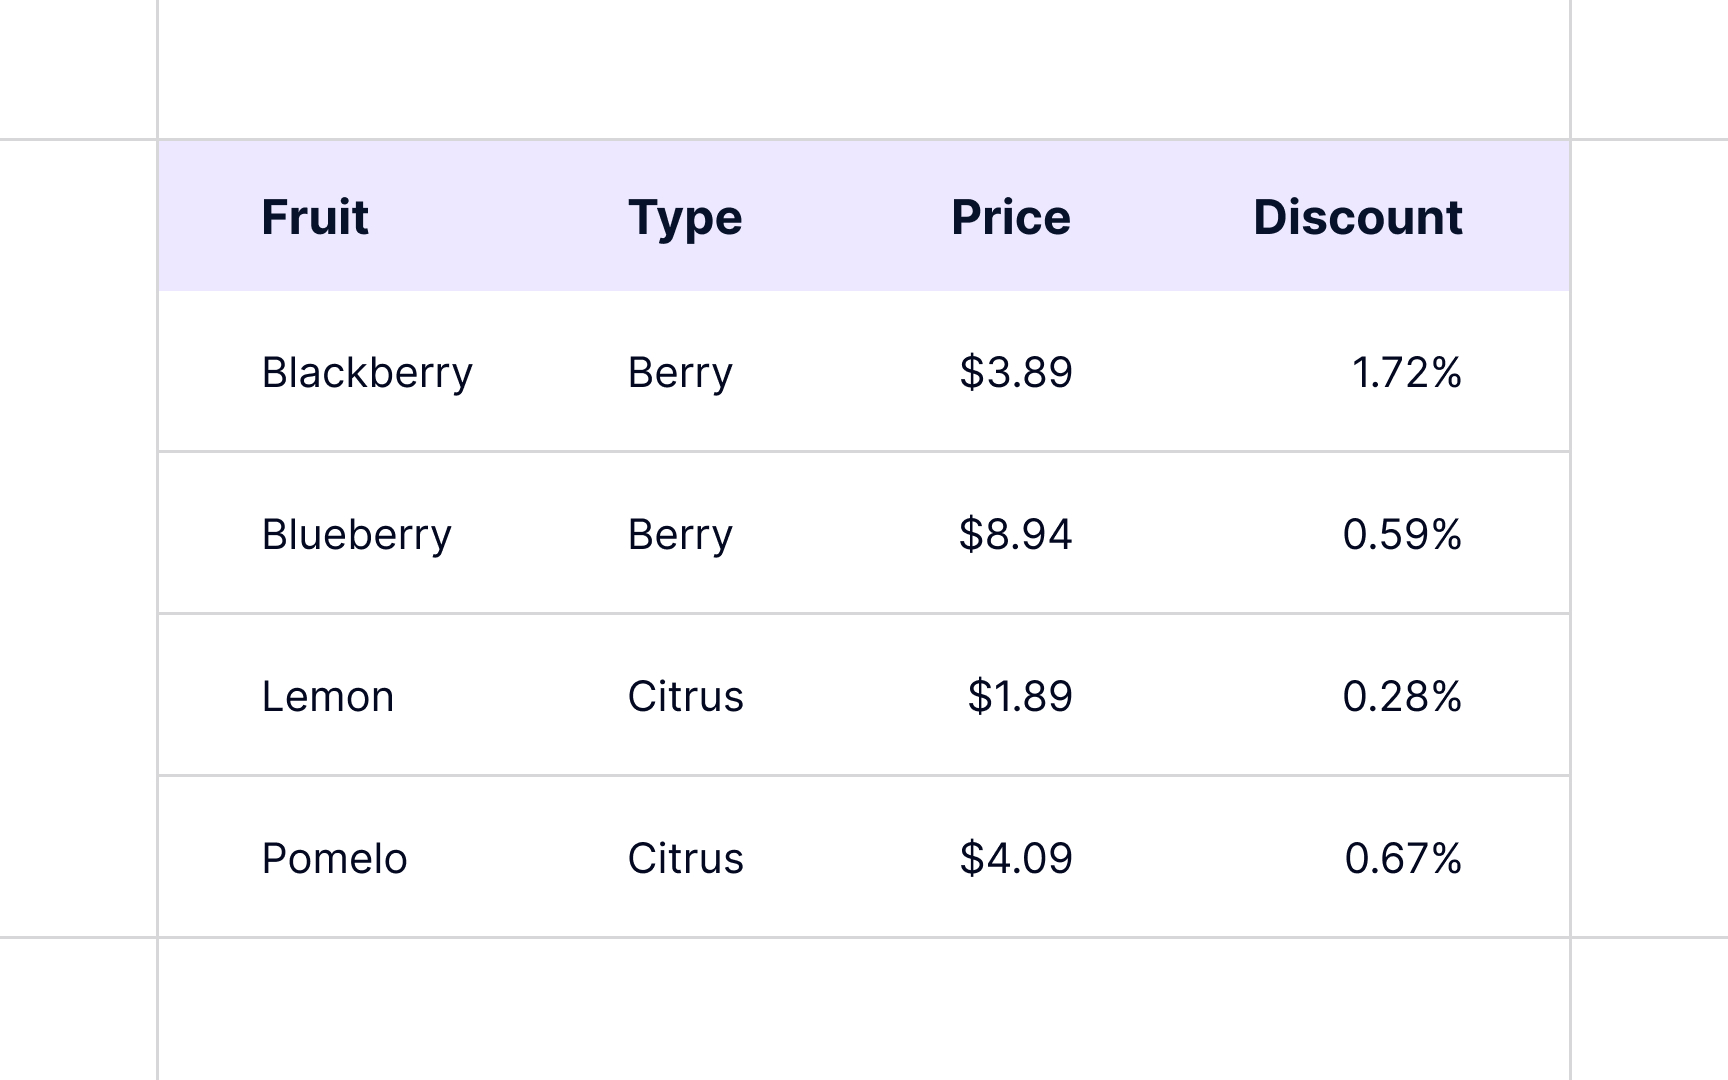Click the Blueberry fruit cell

click(357, 535)
